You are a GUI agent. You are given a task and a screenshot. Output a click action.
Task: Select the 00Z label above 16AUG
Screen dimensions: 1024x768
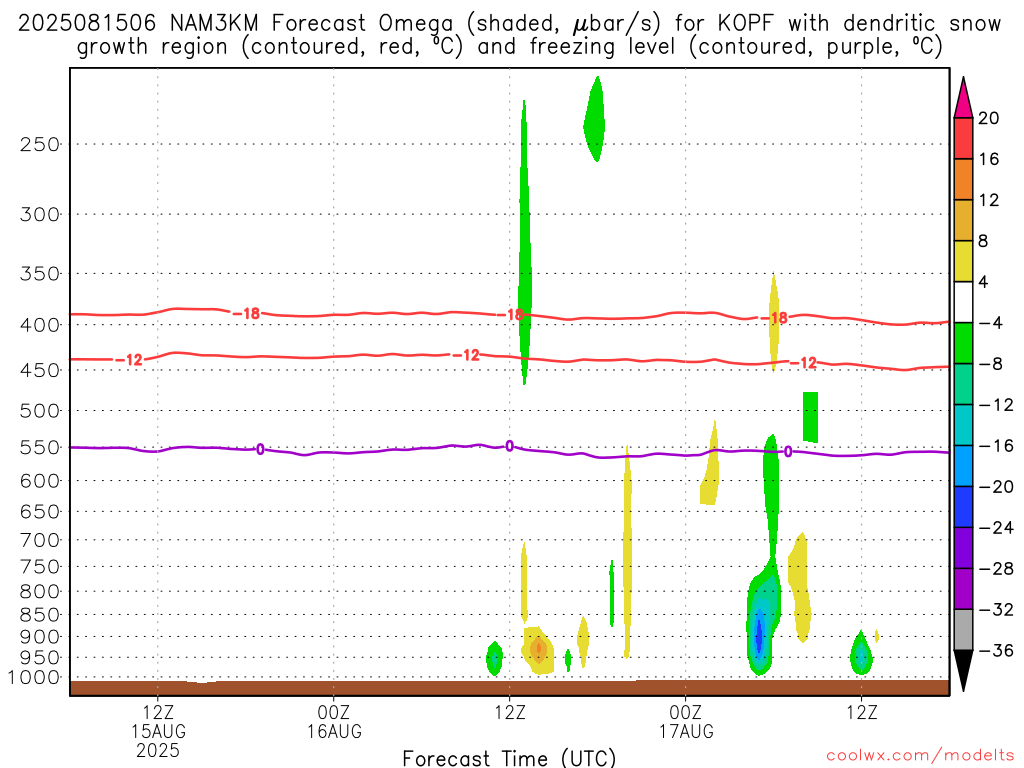point(334,712)
